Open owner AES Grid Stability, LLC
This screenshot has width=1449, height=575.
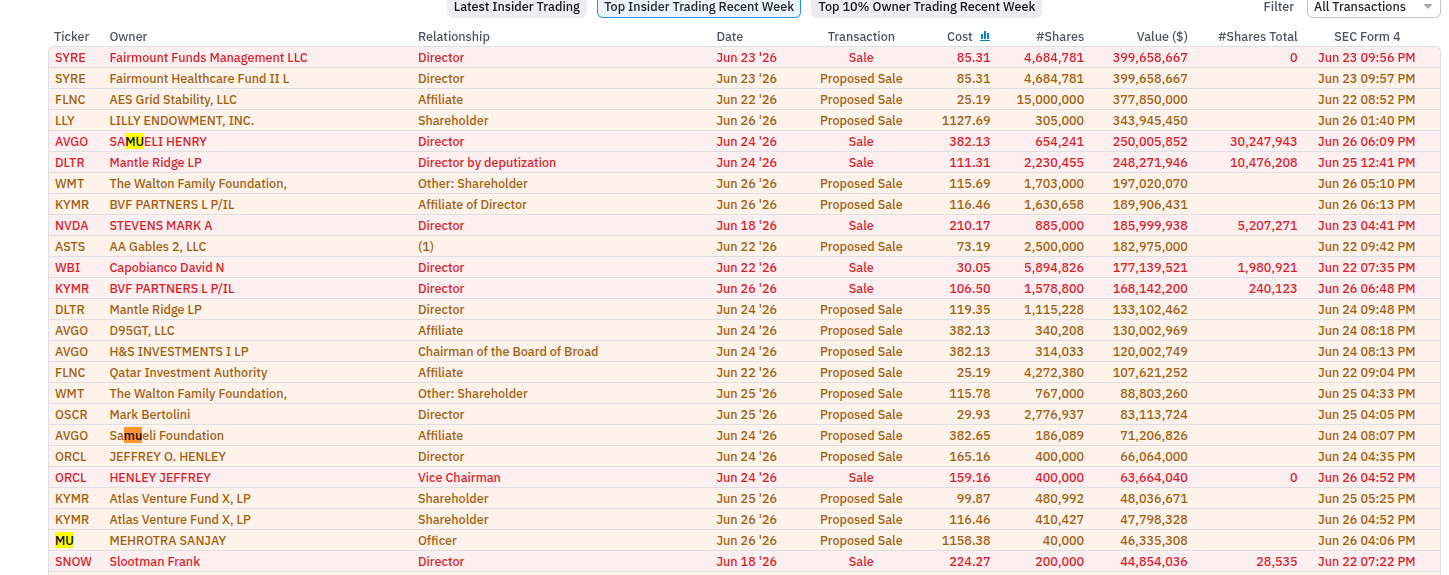(x=173, y=99)
